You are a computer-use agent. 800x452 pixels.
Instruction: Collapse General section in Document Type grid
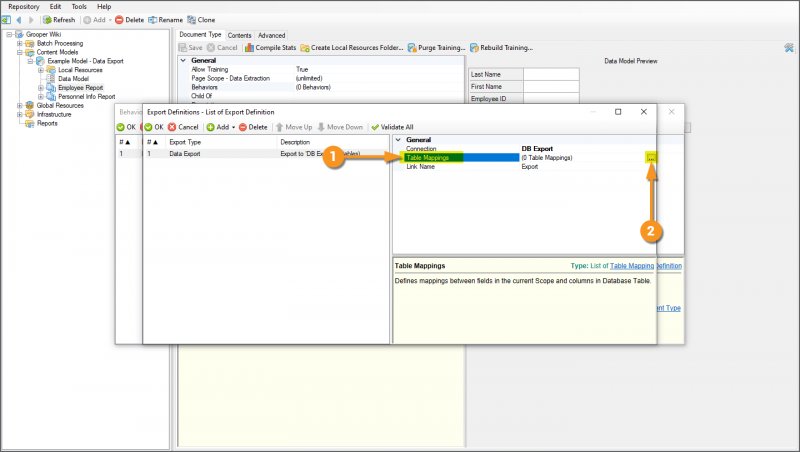(x=183, y=60)
